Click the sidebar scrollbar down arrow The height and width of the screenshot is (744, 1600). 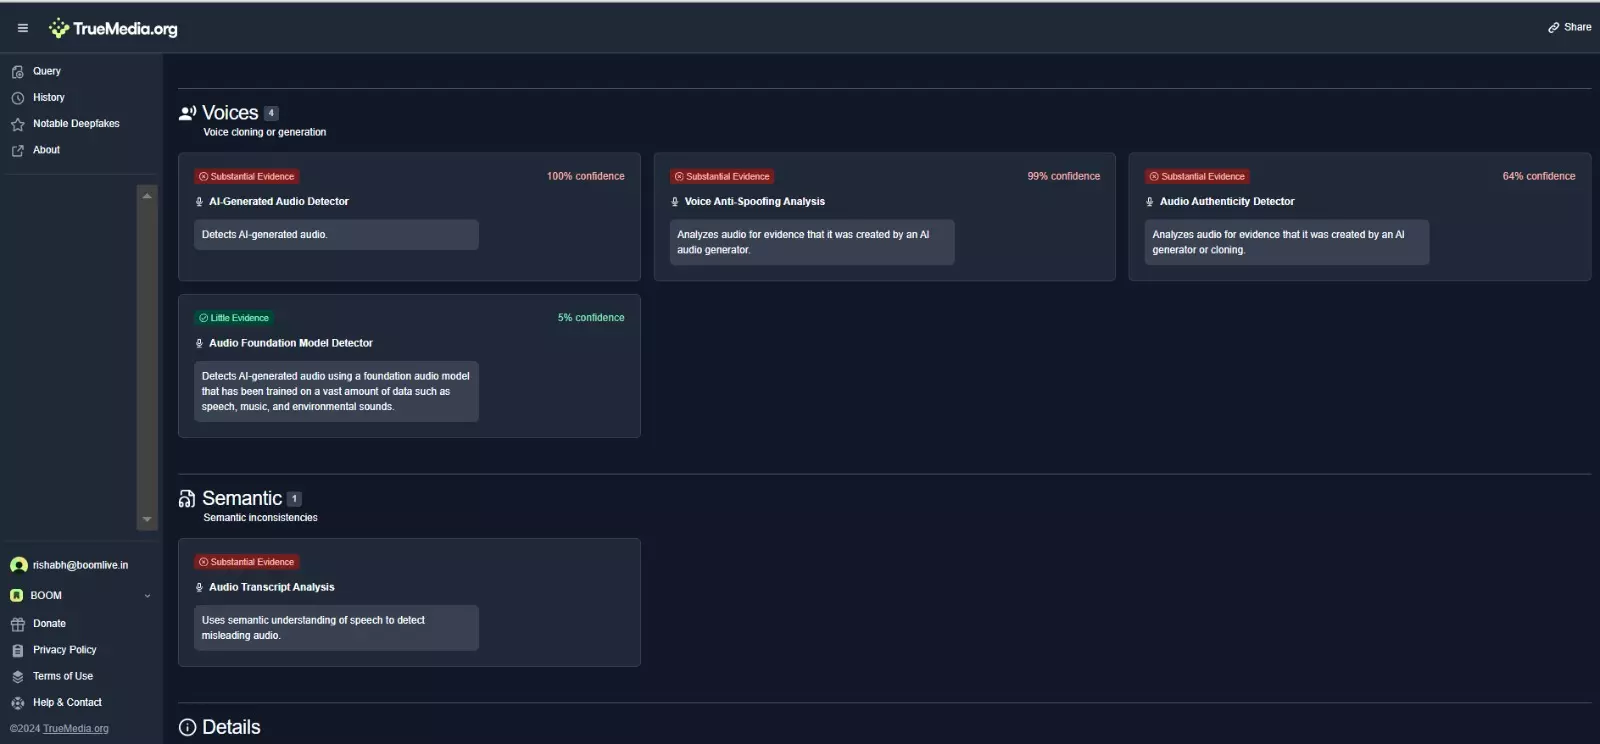pos(147,519)
